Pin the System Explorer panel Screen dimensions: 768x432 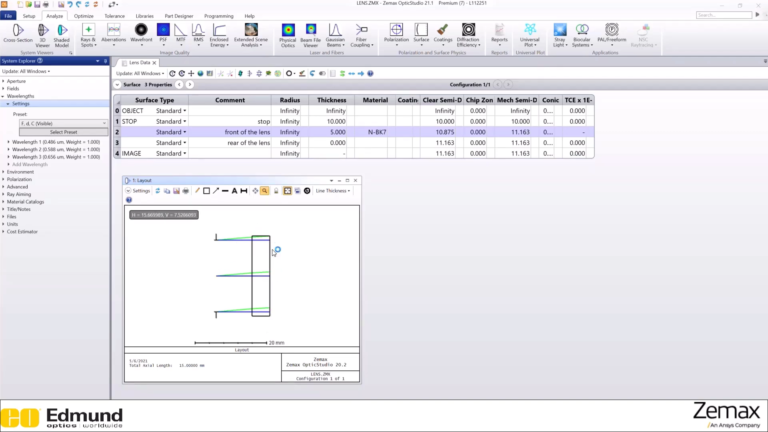[105, 61]
